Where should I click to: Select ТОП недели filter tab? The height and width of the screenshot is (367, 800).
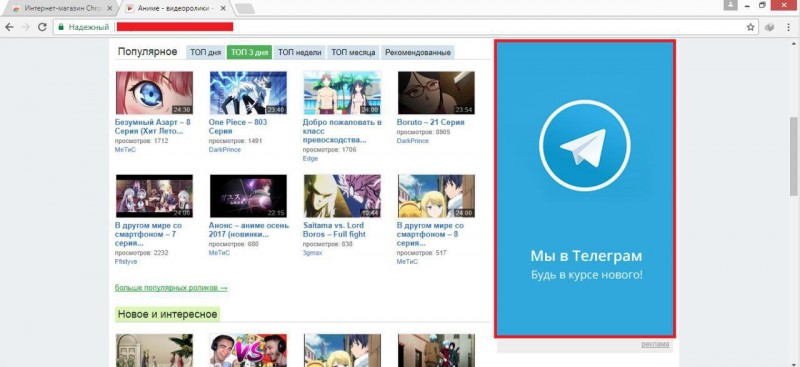pyautogui.click(x=299, y=52)
